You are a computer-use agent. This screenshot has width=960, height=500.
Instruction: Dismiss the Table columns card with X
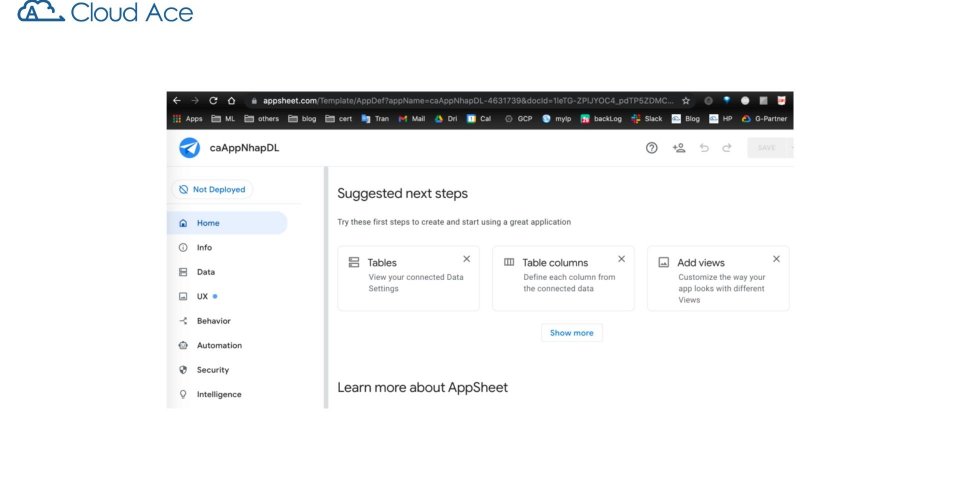(x=621, y=259)
